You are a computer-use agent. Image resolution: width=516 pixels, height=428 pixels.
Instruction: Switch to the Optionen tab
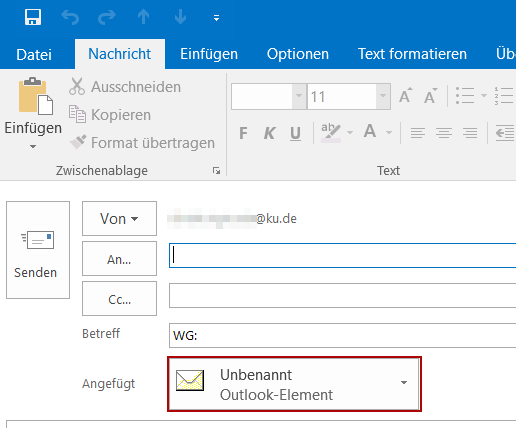[x=298, y=54]
